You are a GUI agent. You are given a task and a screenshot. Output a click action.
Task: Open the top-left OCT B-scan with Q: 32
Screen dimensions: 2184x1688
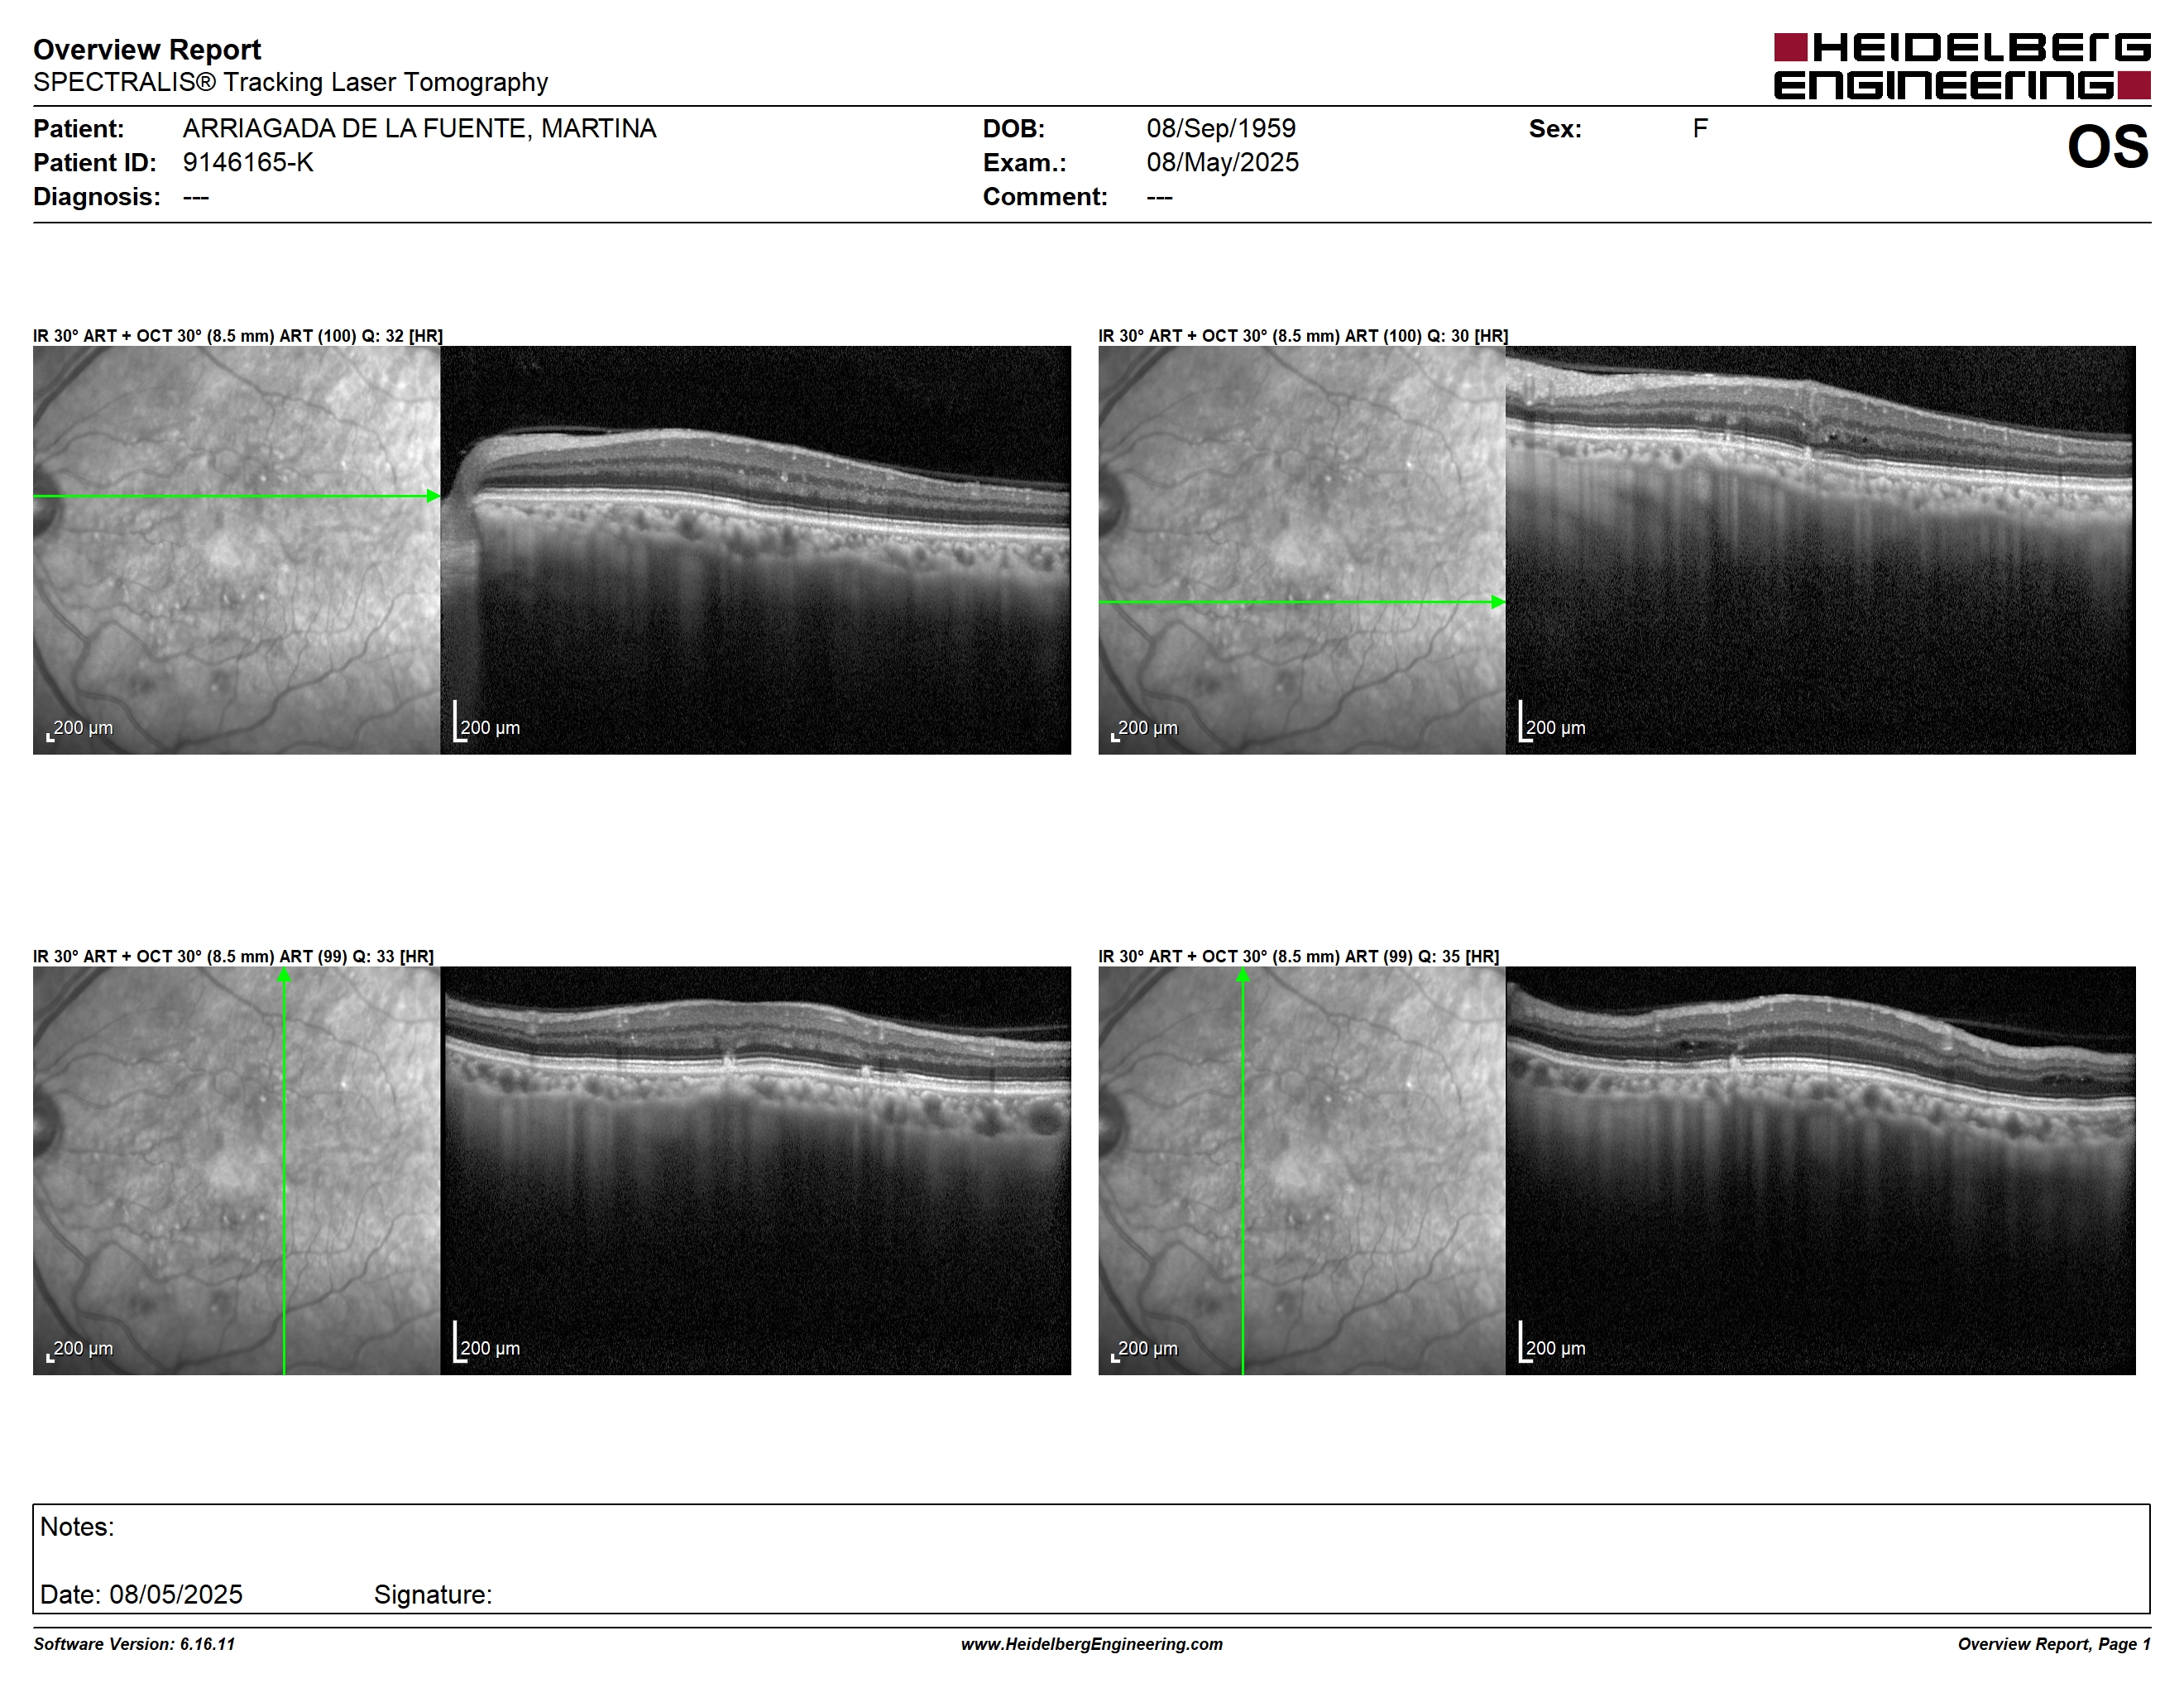click(x=755, y=550)
